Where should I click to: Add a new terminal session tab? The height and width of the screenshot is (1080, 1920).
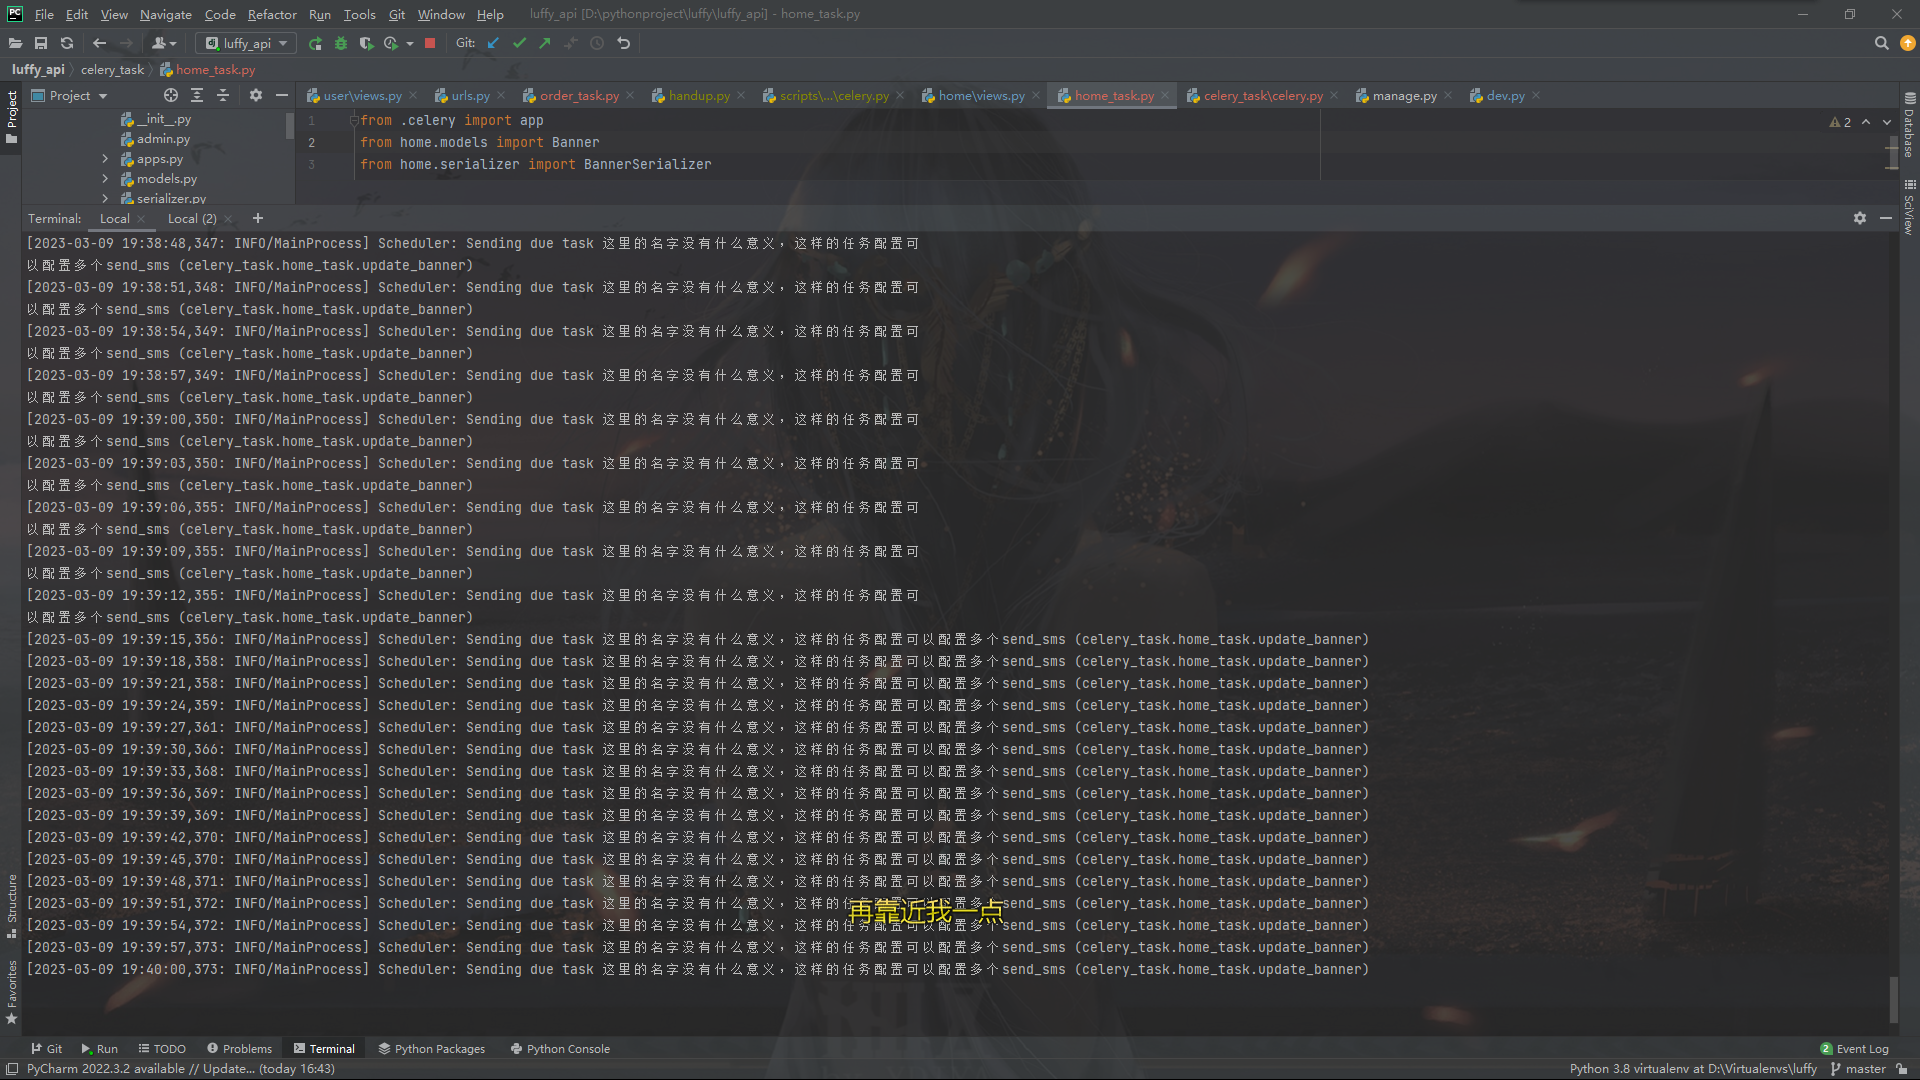pyautogui.click(x=258, y=218)
